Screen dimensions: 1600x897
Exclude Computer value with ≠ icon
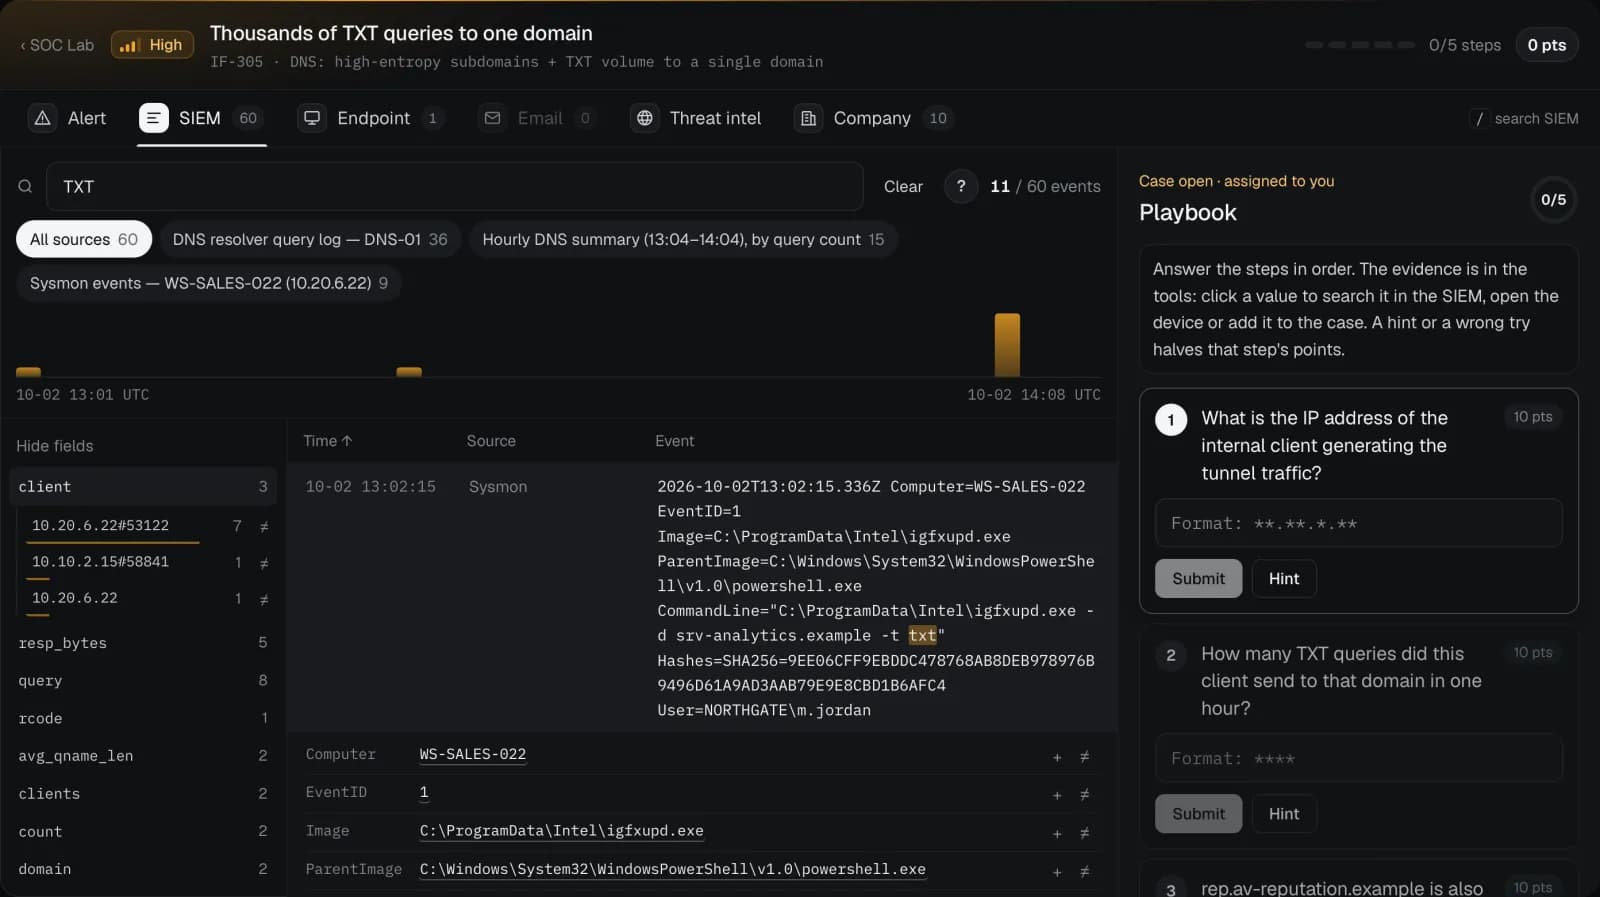point(1084,757)
